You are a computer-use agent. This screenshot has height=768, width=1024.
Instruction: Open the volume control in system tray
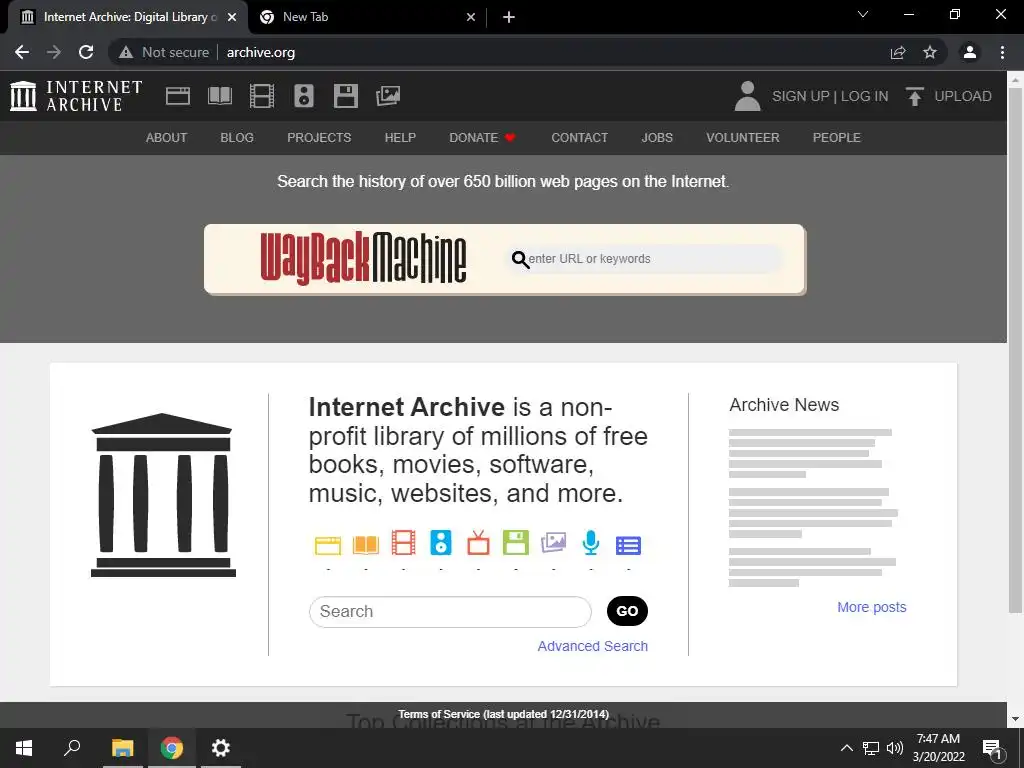(x=895, y=748)
